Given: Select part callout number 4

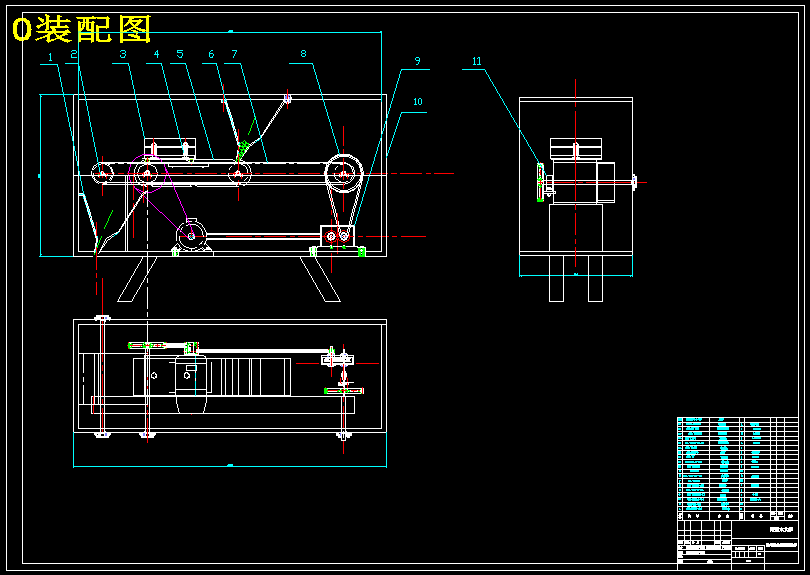Looking at the screenshot, I should 157,54.
